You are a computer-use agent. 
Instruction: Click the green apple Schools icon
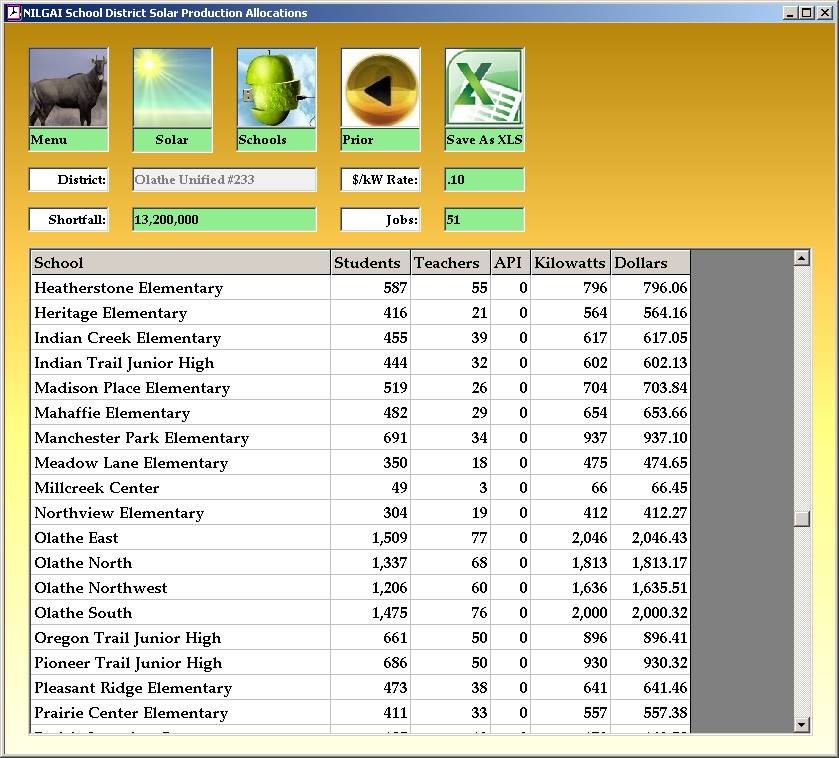pyautogui.click(x=276, y=89)
